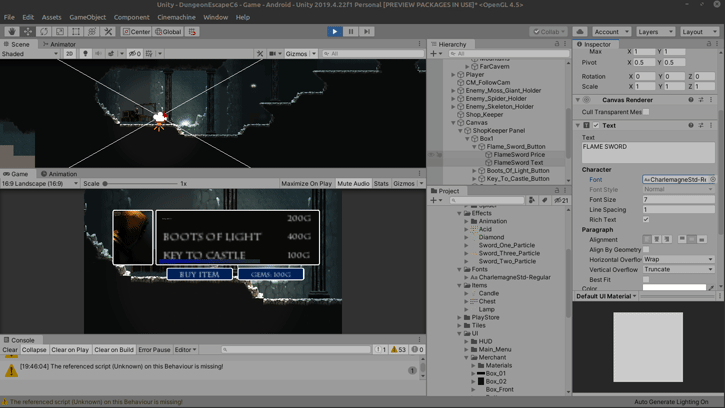The height and width of the screenshot is (408, 725).
Task: Toggle scene lighting with the bulb icon
Action: tap(85, 54)
